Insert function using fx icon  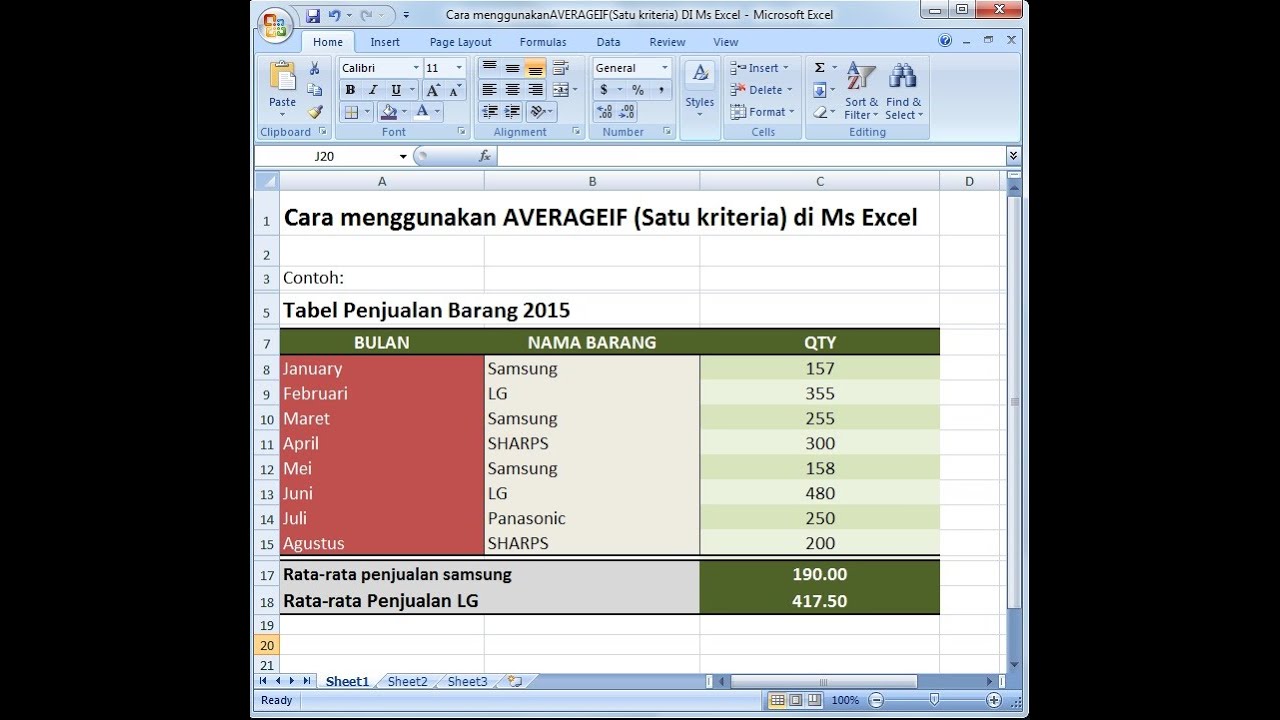point(485,156)
